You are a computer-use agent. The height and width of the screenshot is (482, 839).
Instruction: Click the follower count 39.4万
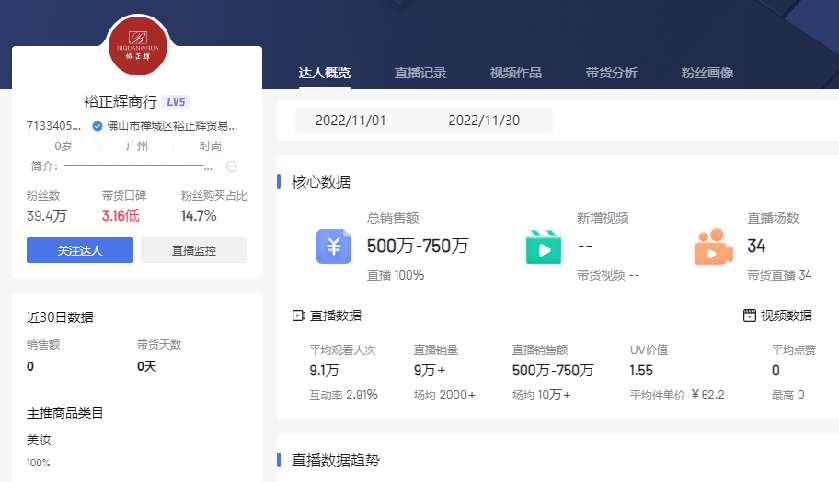47,216
